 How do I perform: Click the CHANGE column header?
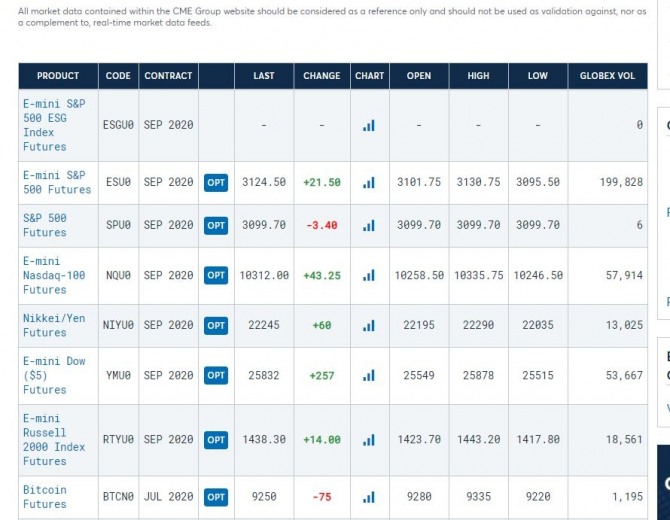[322, 76]
